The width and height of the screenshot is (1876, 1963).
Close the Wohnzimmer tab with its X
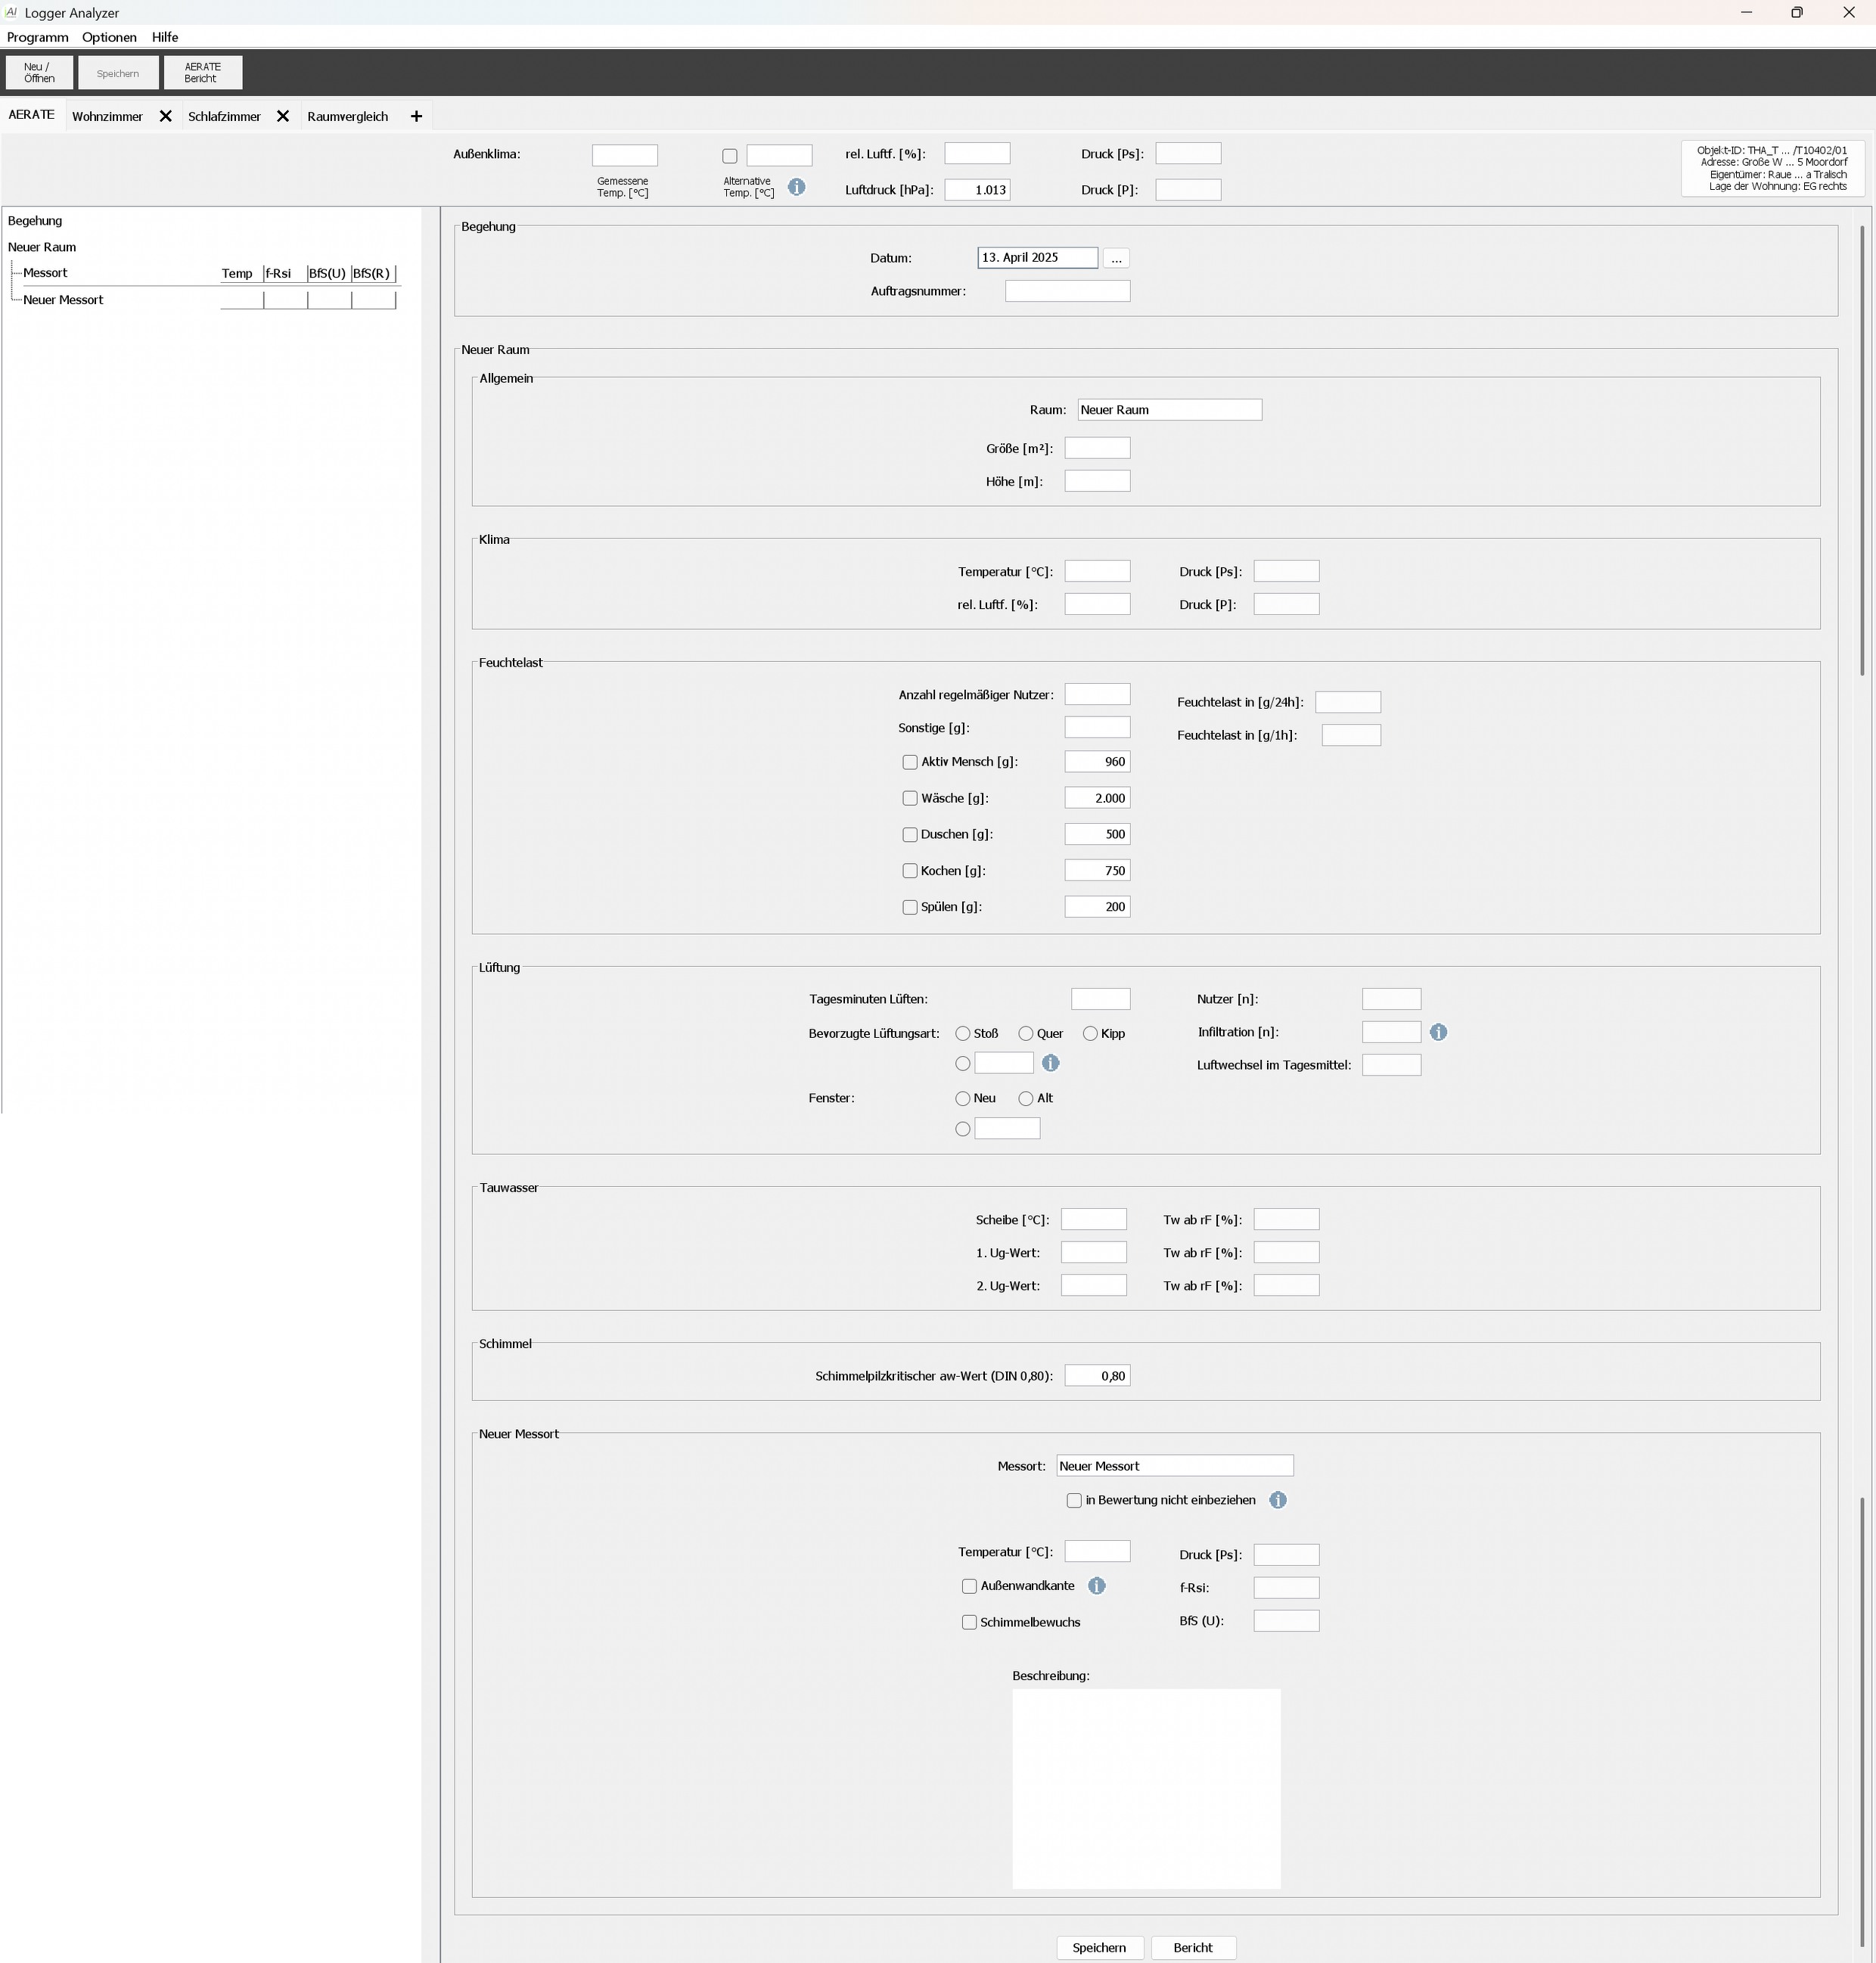pos(166,117)
